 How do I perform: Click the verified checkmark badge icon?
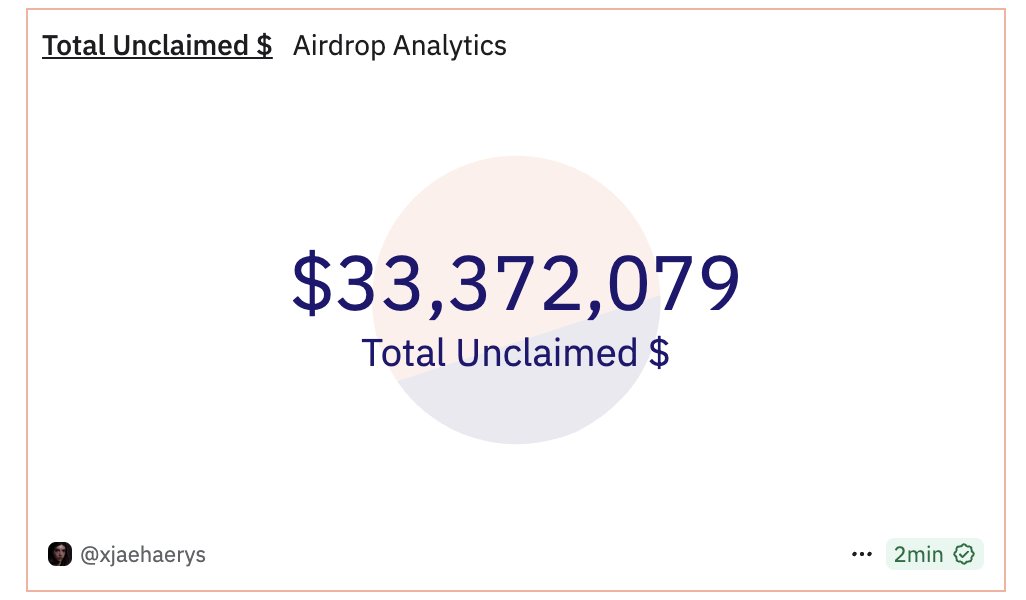tap(964, 554)
